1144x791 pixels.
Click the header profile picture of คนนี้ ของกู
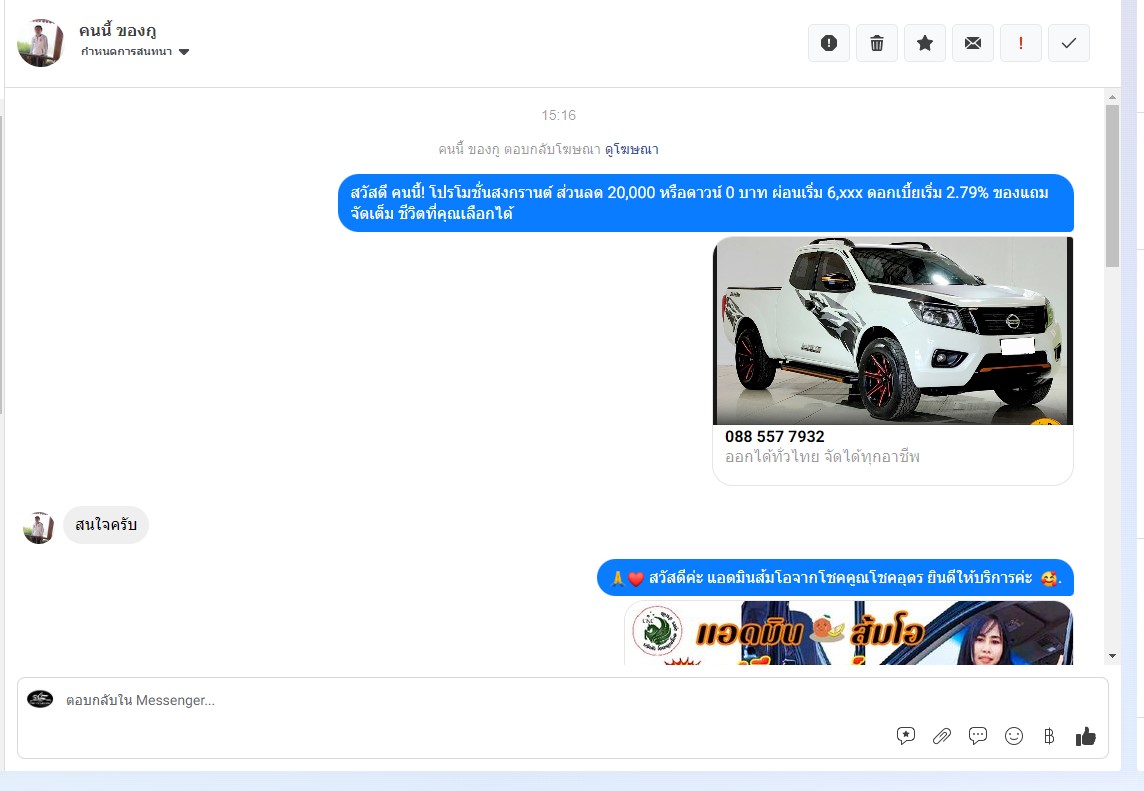tap(40, 43)
